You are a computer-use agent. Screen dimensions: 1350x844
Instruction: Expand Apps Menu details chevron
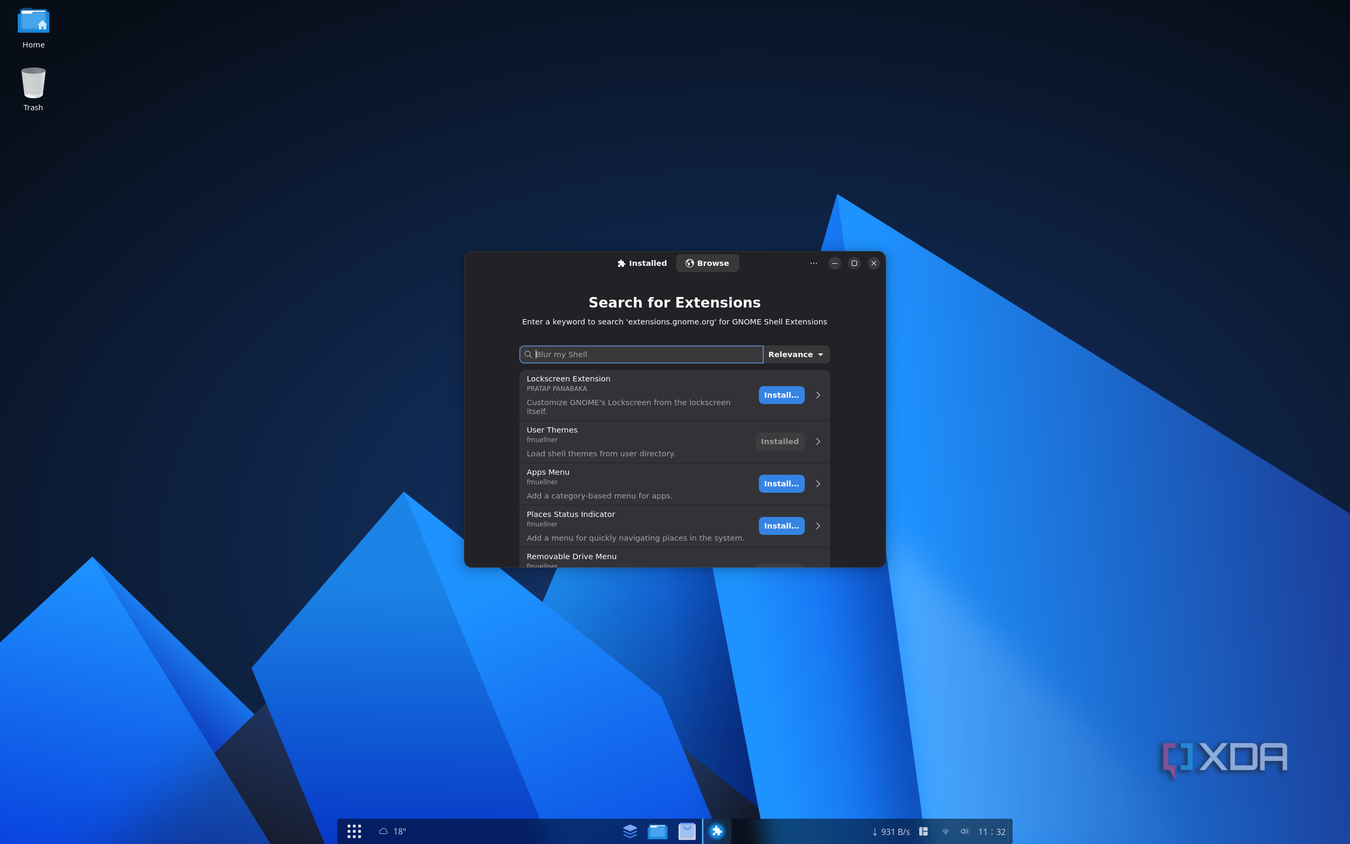point(818,483)
